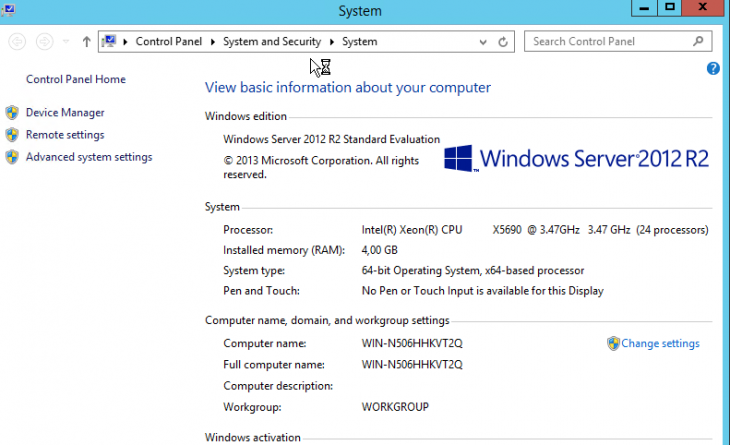Click the search magnifier icon

[x=698, y=41]
